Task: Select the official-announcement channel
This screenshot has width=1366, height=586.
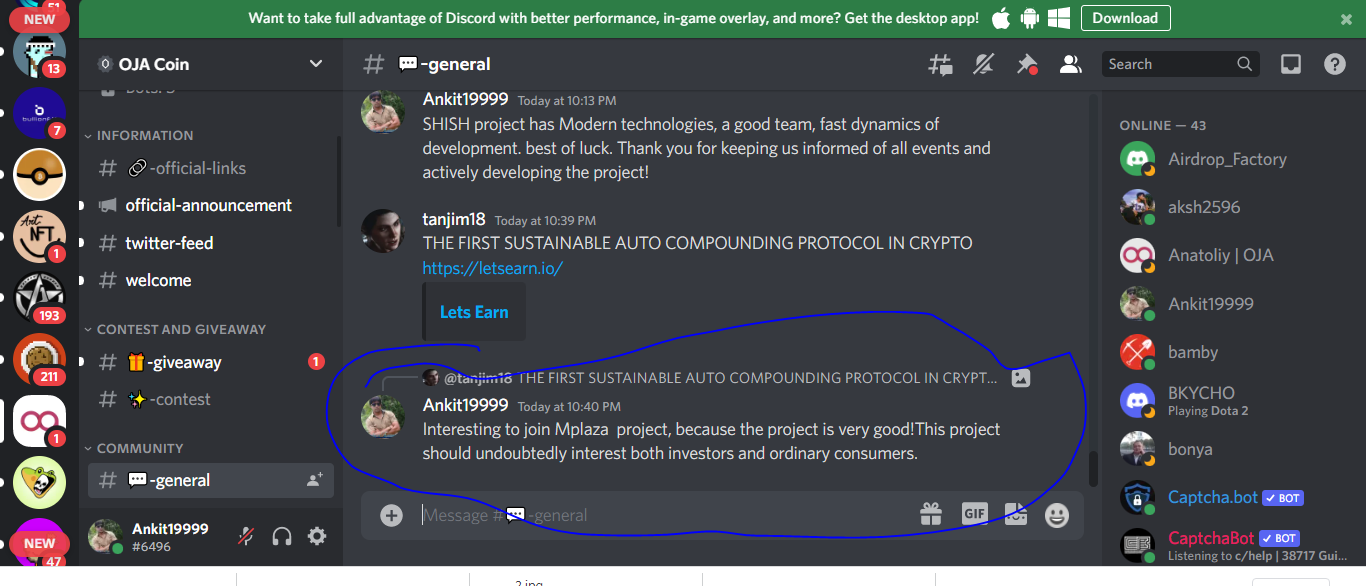Action: click(210, 205)
